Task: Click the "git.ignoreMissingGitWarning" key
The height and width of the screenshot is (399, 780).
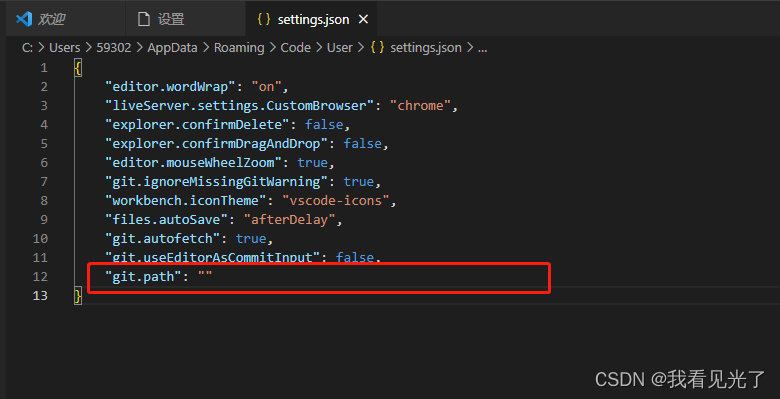Action: 216,182
